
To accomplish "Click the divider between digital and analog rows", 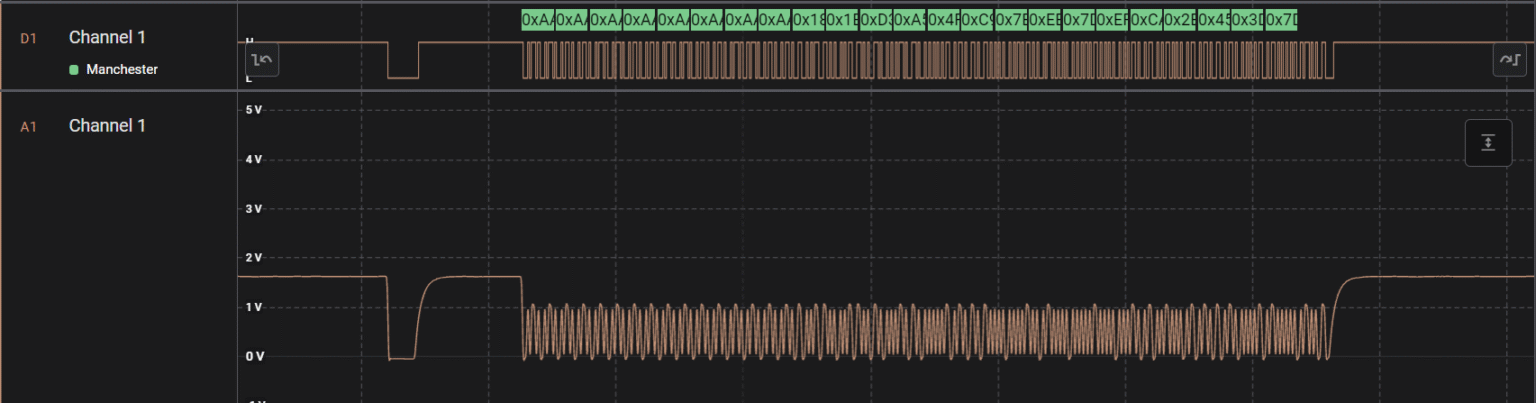I will pos(768,91).
